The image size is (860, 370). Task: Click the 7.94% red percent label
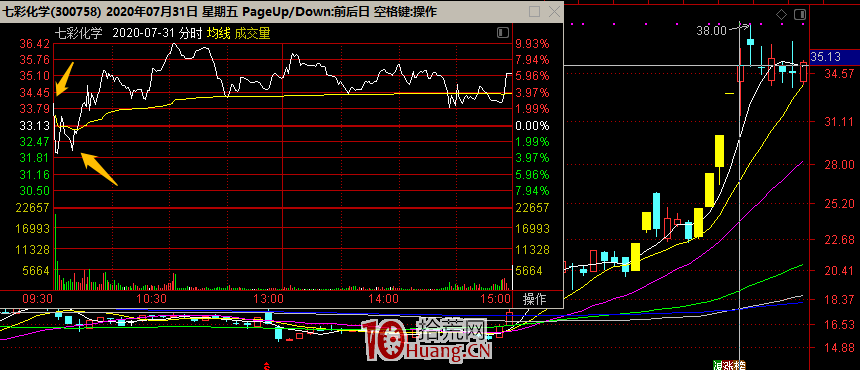coord(533,60)
